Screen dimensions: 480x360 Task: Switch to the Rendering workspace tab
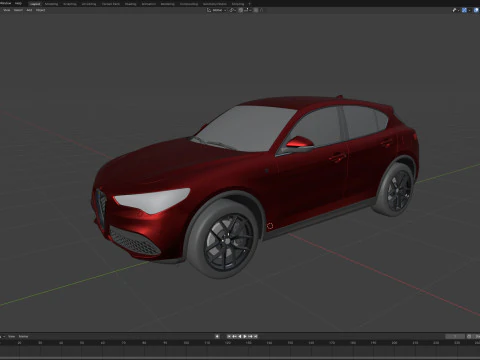(167, 4)
